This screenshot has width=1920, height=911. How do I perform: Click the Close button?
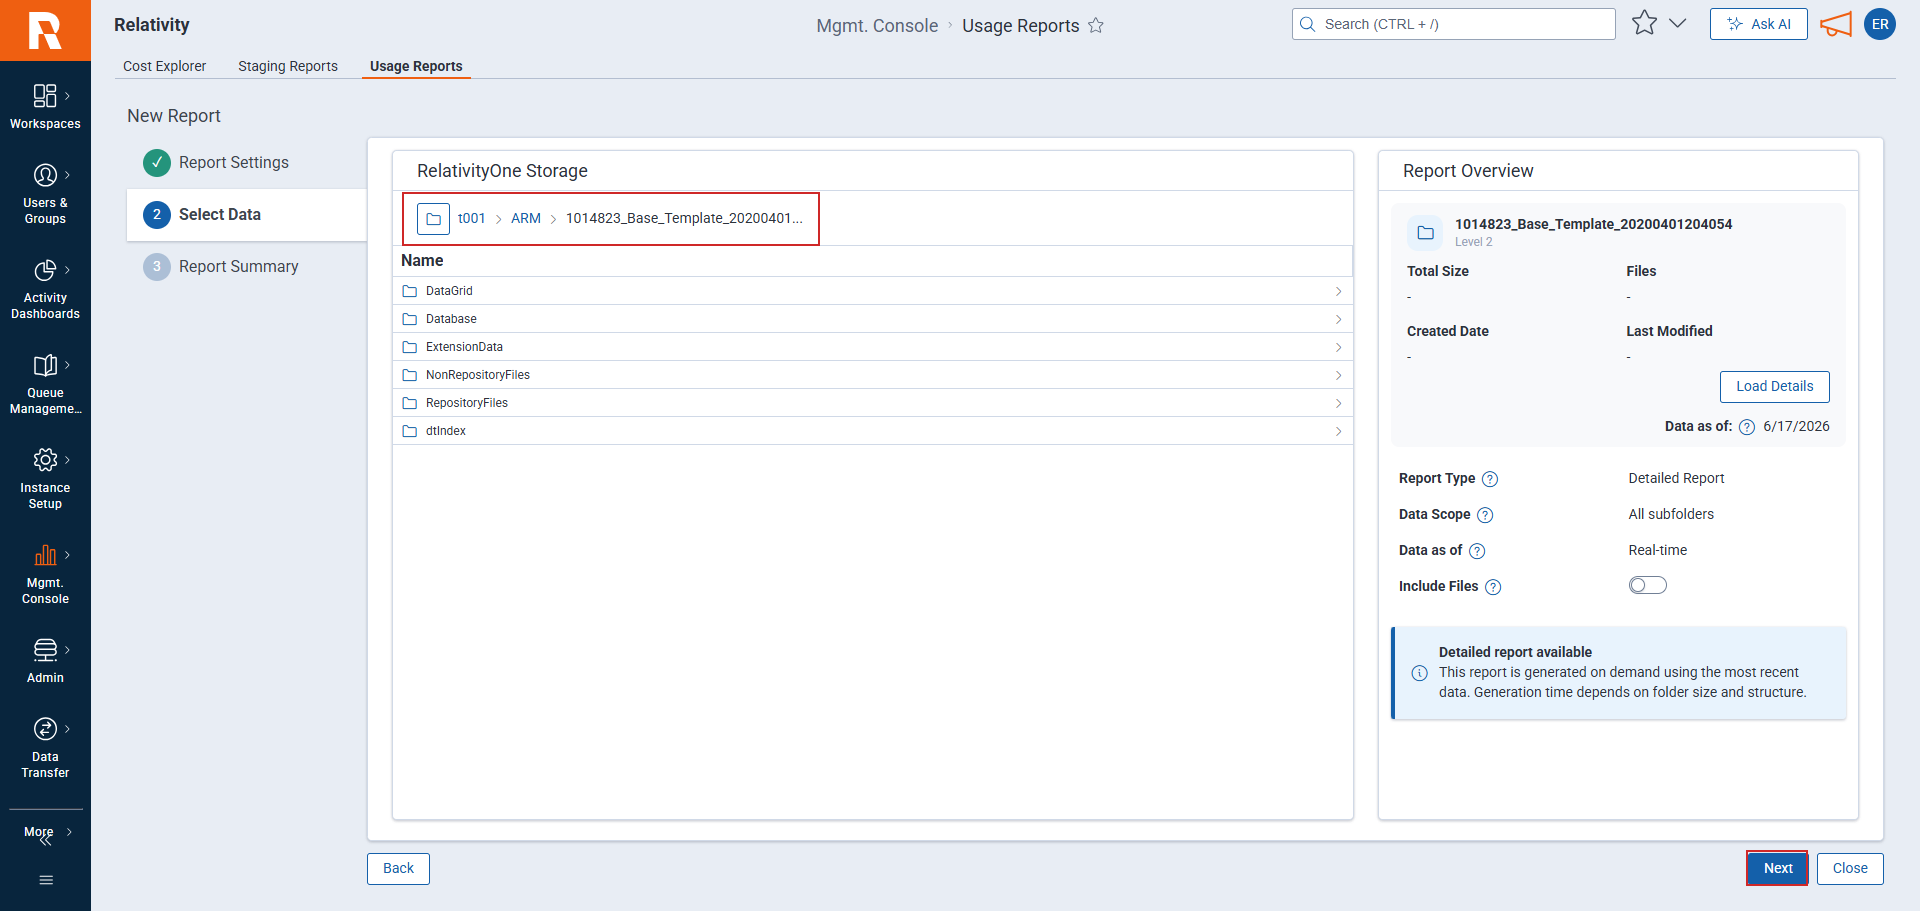point(1850,868)
